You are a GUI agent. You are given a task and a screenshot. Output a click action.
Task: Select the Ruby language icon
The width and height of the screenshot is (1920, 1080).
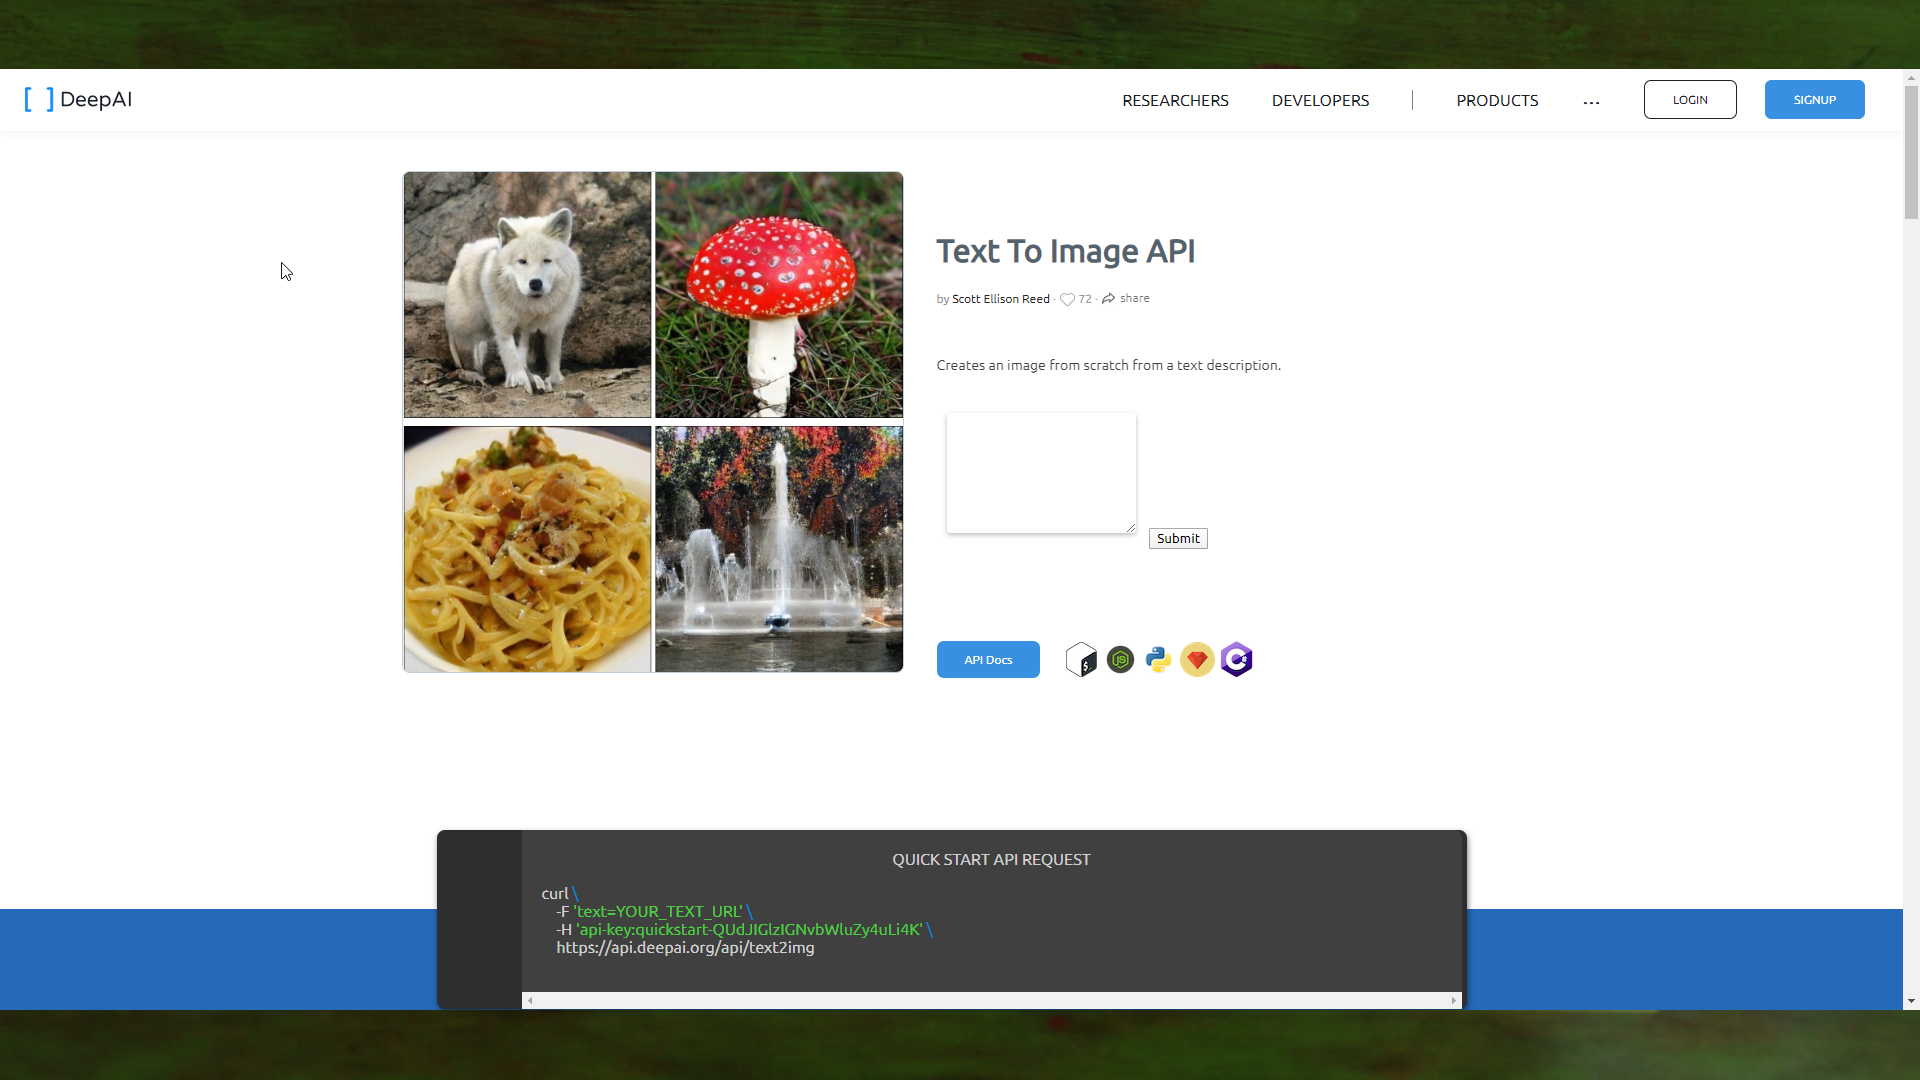coord(1197,660)
